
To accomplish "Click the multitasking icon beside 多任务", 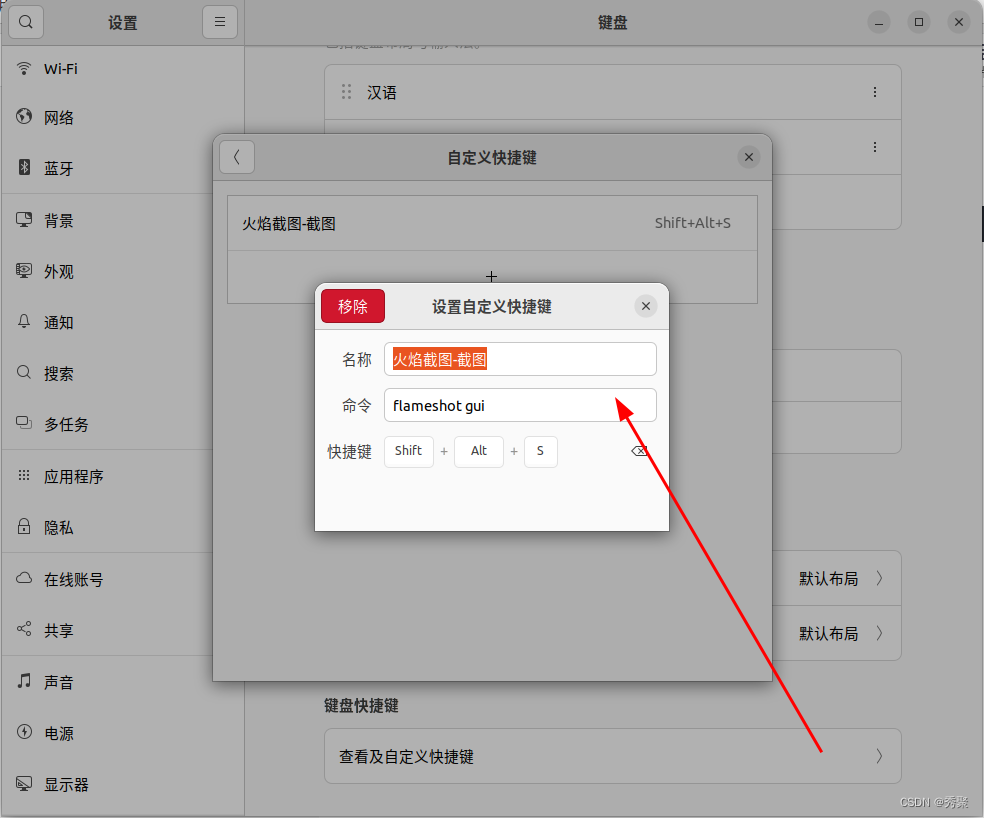I will 24,422.
